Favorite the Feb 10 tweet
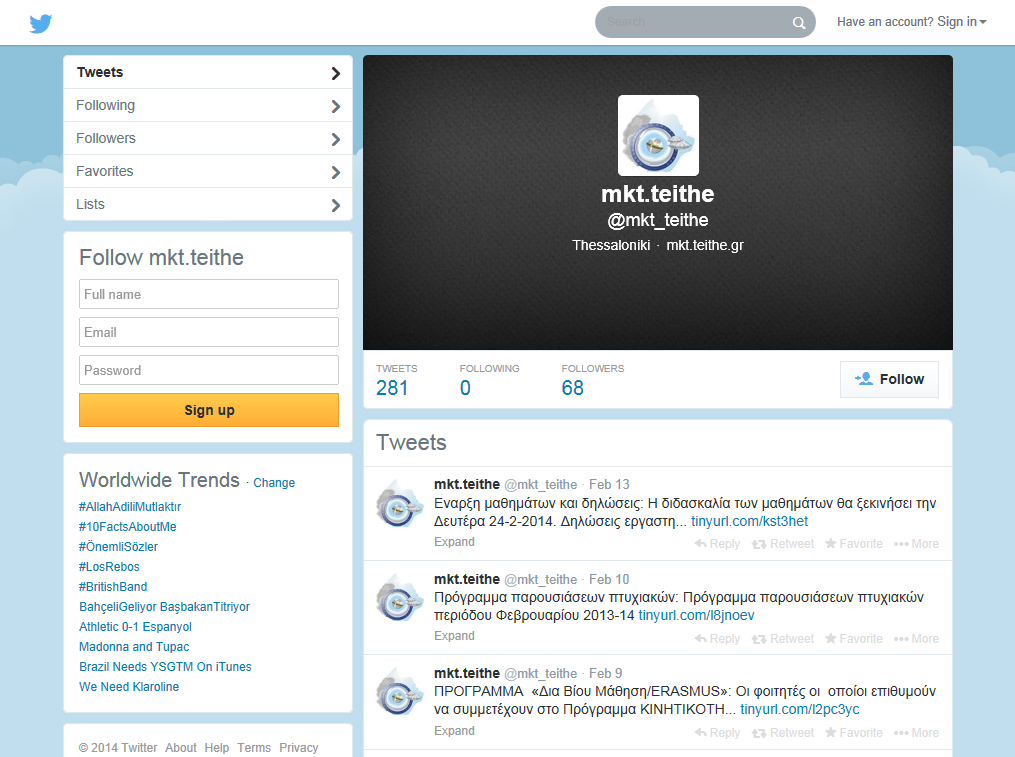The width and height of the screenshot is (1015, 757). (x=854, y=638)
